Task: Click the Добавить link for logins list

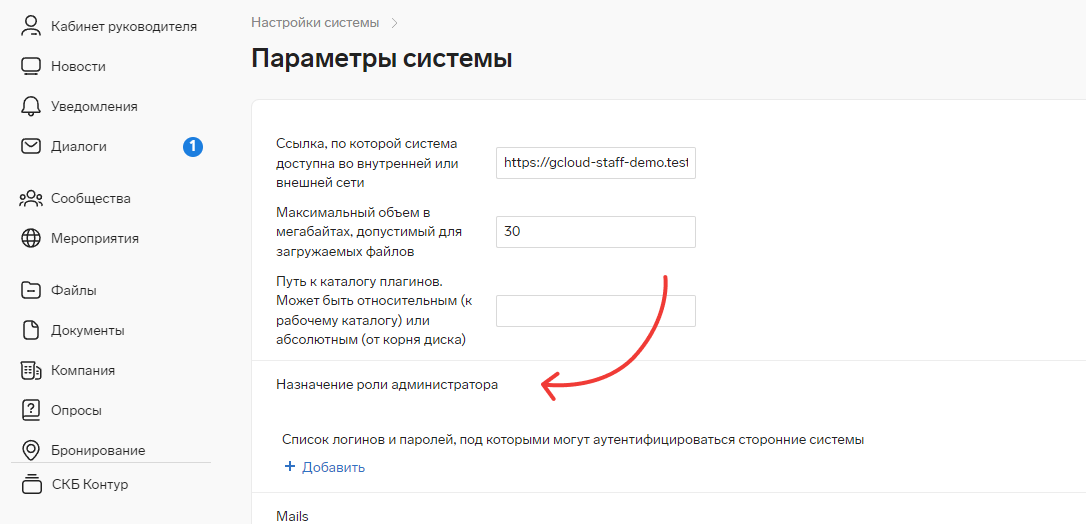Action: pos(333,467)
